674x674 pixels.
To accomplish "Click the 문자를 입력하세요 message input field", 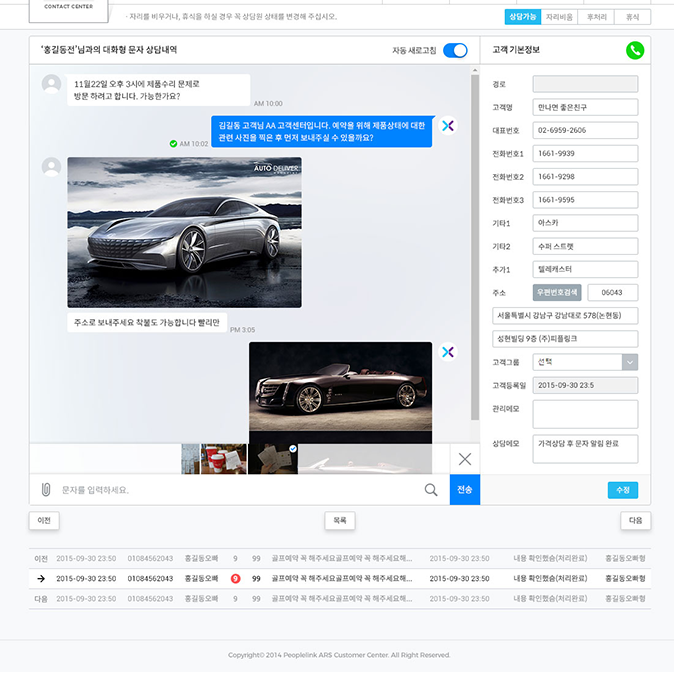I will 235,490.
